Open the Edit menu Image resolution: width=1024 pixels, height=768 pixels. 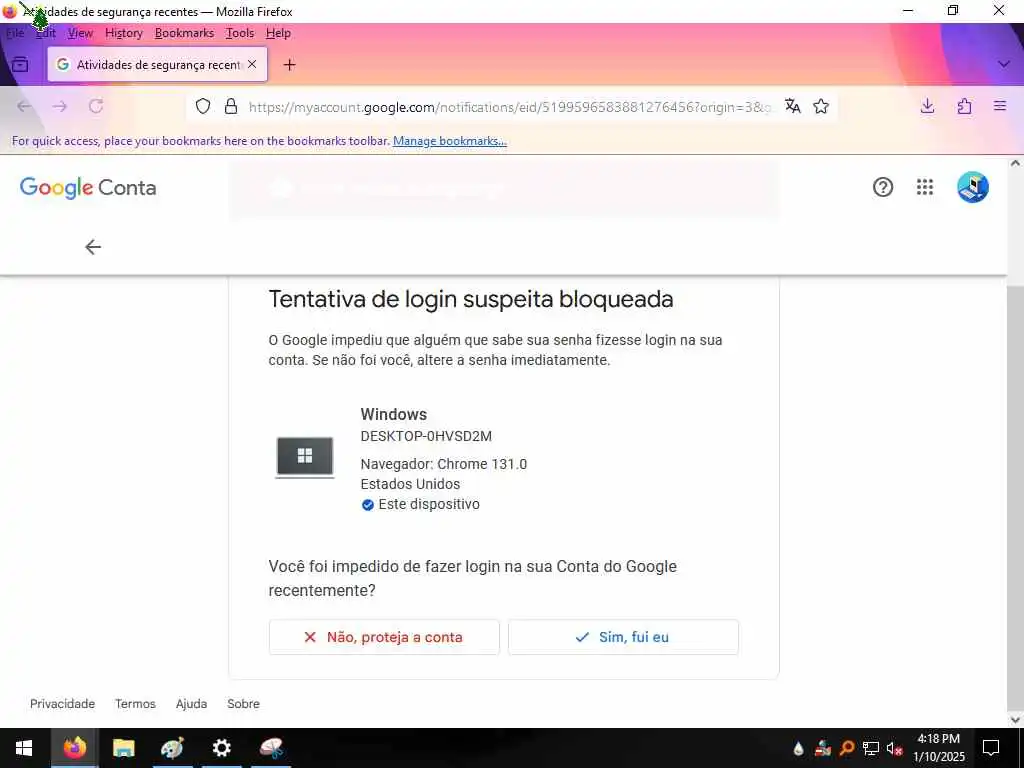click(46, 33)
